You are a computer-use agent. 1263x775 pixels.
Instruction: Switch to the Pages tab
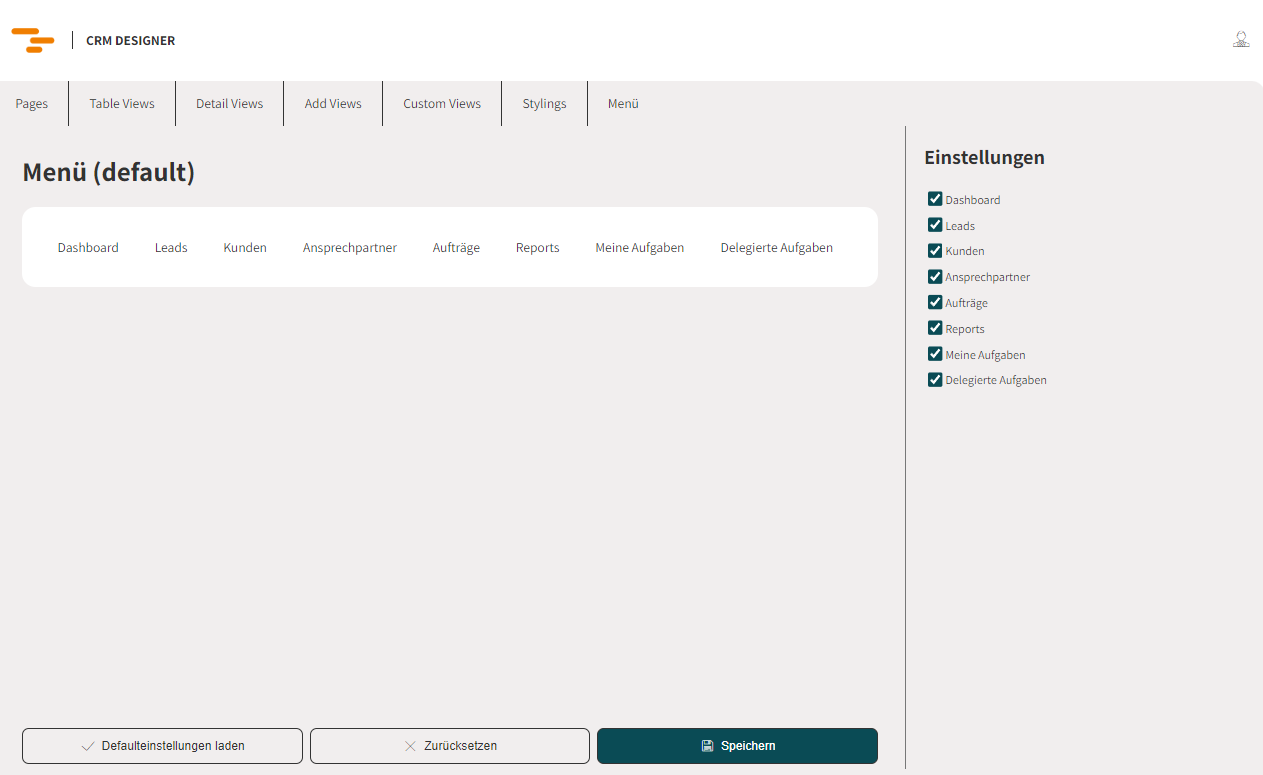(32, 104)
